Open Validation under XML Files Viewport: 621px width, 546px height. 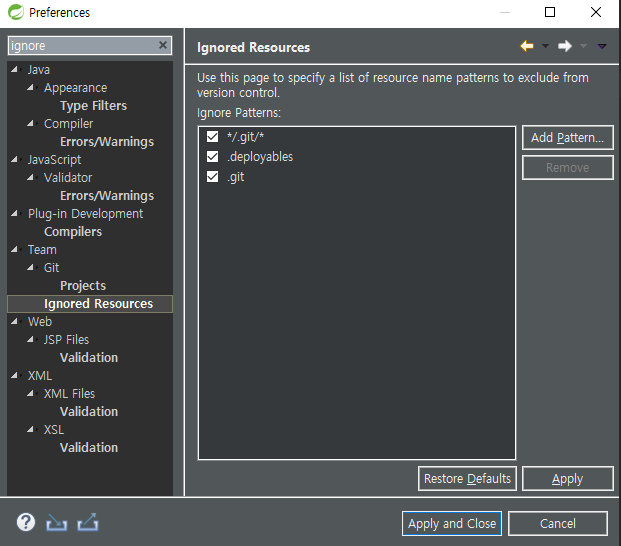coord(89,411)
